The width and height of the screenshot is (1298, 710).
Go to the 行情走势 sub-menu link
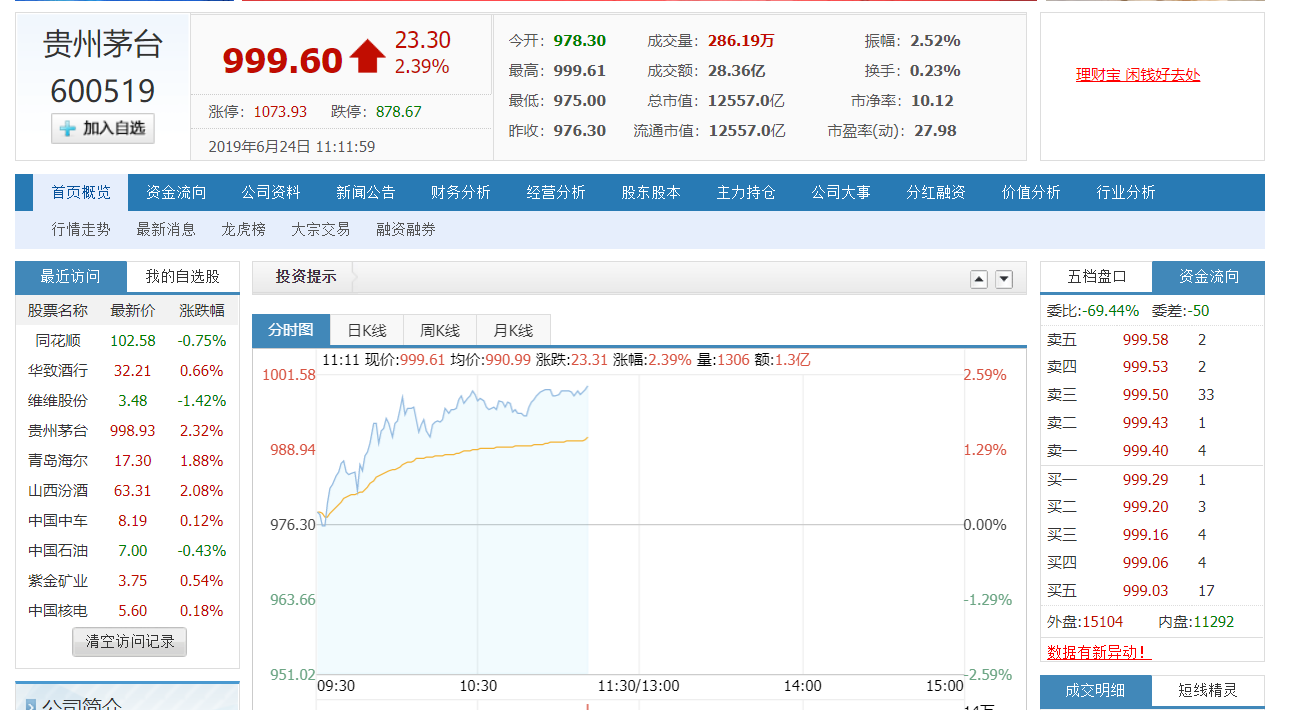[x=81, y=230]
